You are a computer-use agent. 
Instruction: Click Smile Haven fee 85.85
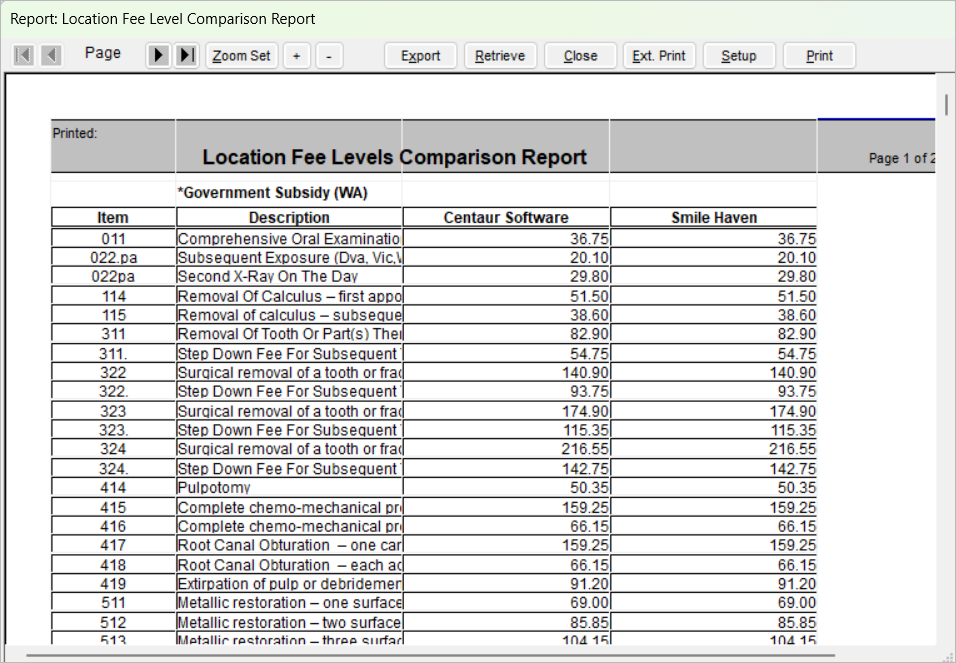click(x=797, y=622)
